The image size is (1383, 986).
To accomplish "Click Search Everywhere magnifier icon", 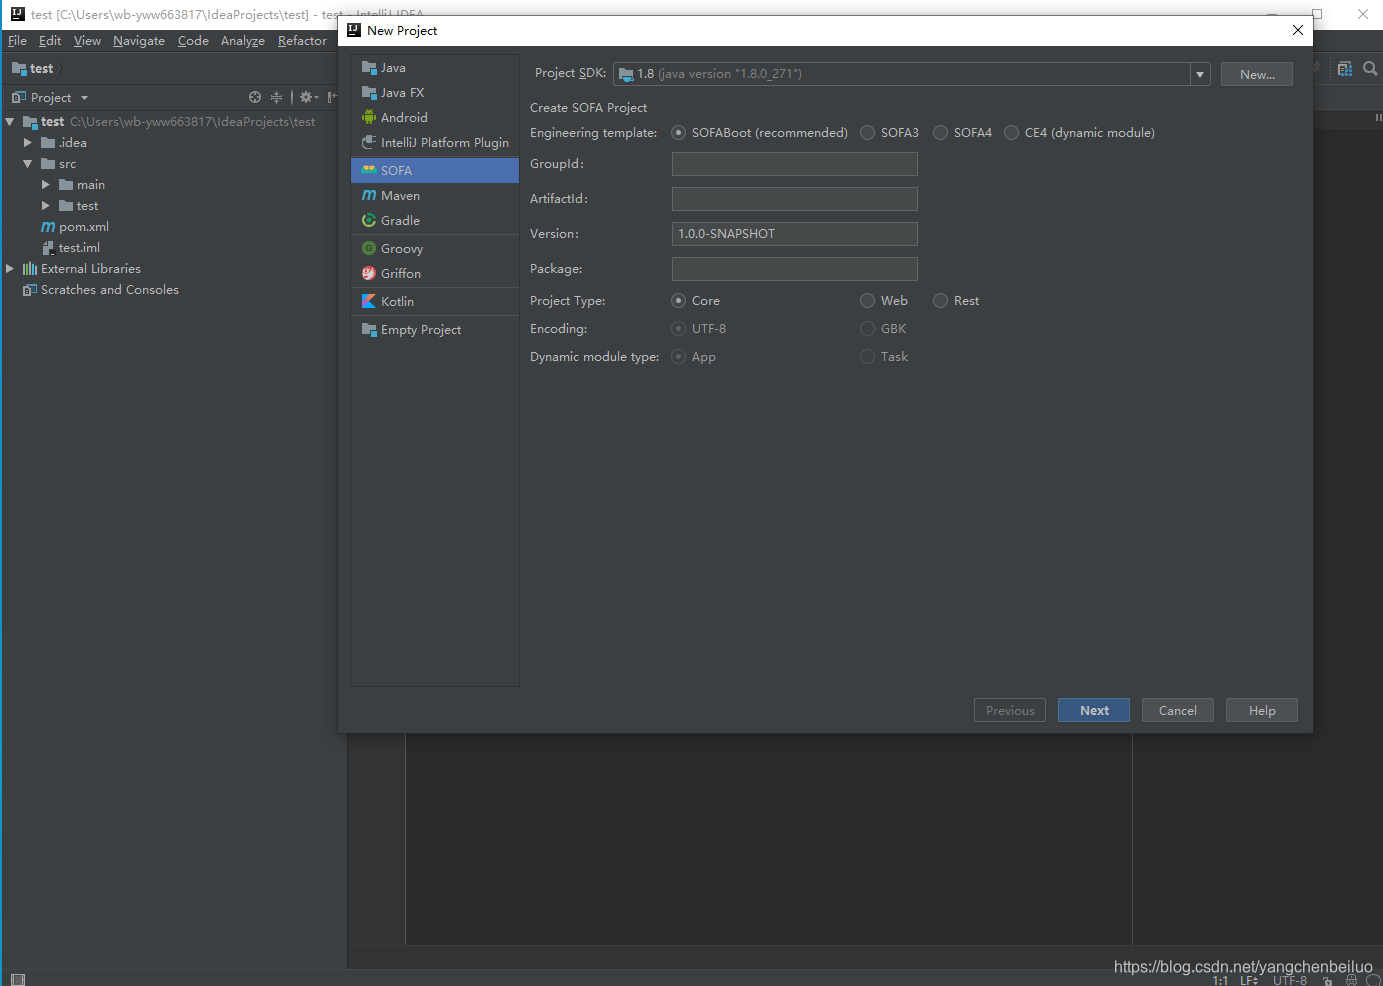I will (x=1370, y=69).
